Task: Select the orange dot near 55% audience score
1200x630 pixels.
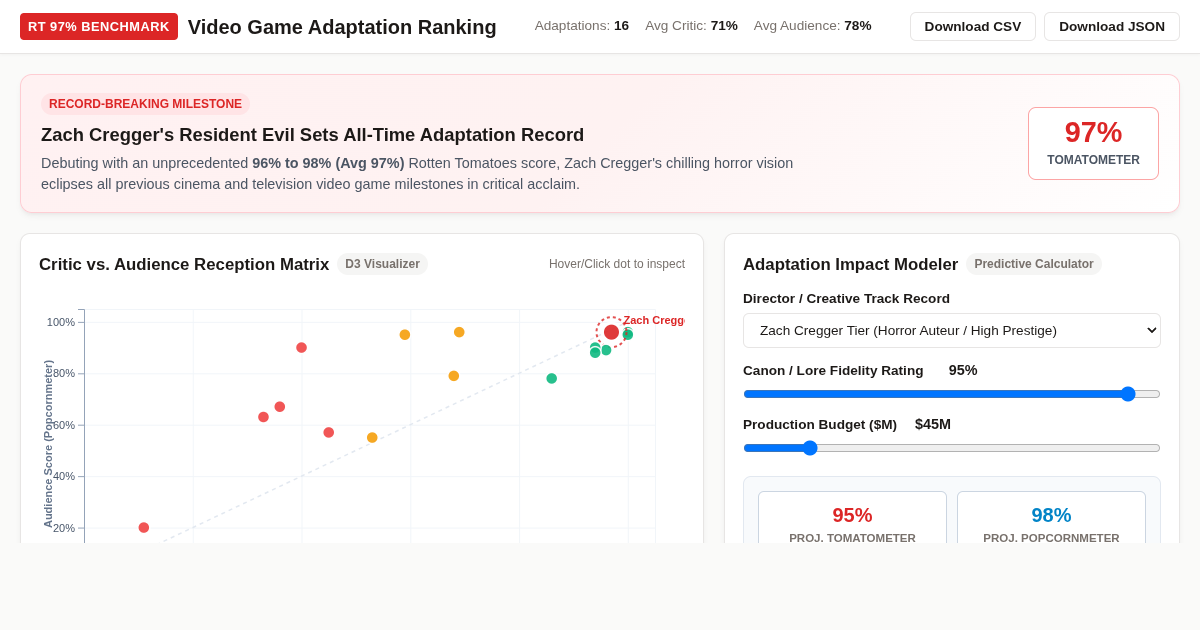Action: (x=372, y=437)
